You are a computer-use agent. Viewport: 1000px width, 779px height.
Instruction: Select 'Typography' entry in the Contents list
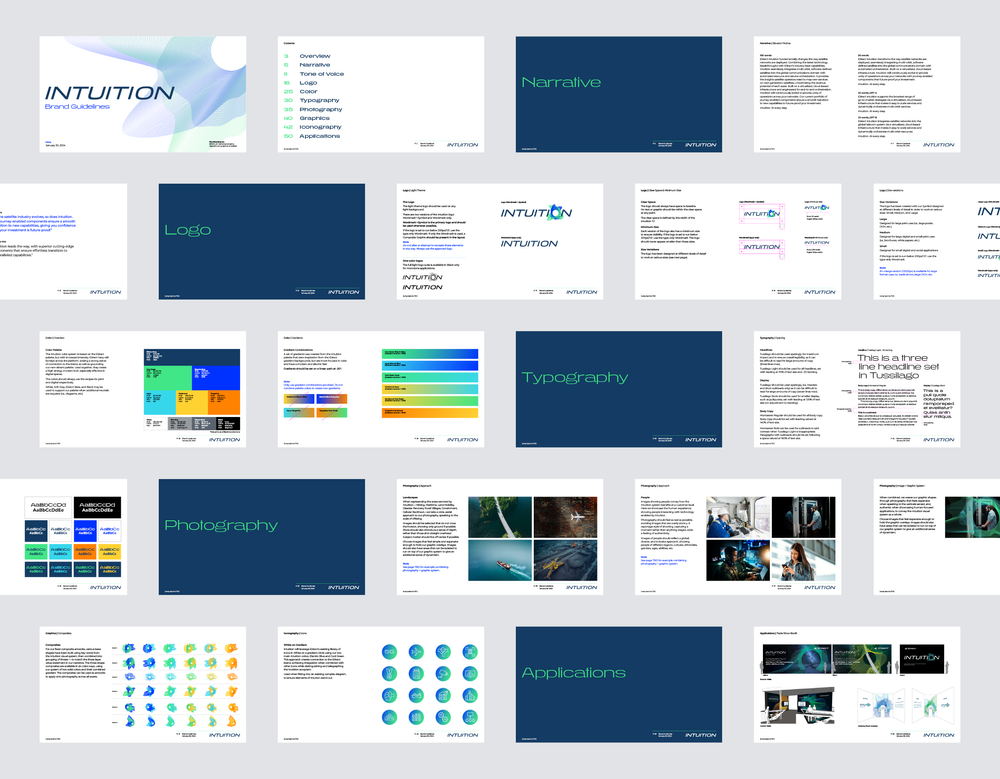(x=319, y=100)
